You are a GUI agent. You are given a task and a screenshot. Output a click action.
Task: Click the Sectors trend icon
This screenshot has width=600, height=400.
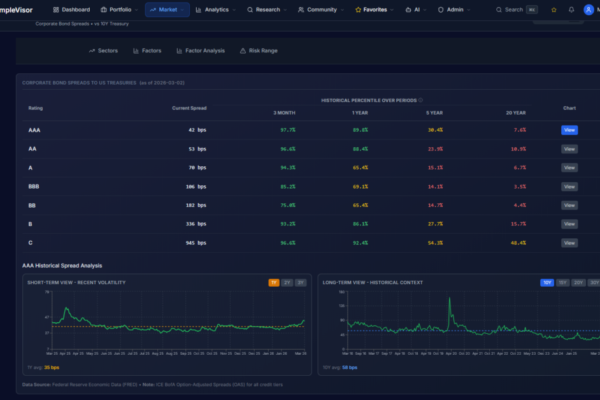[x=92, y=50]
